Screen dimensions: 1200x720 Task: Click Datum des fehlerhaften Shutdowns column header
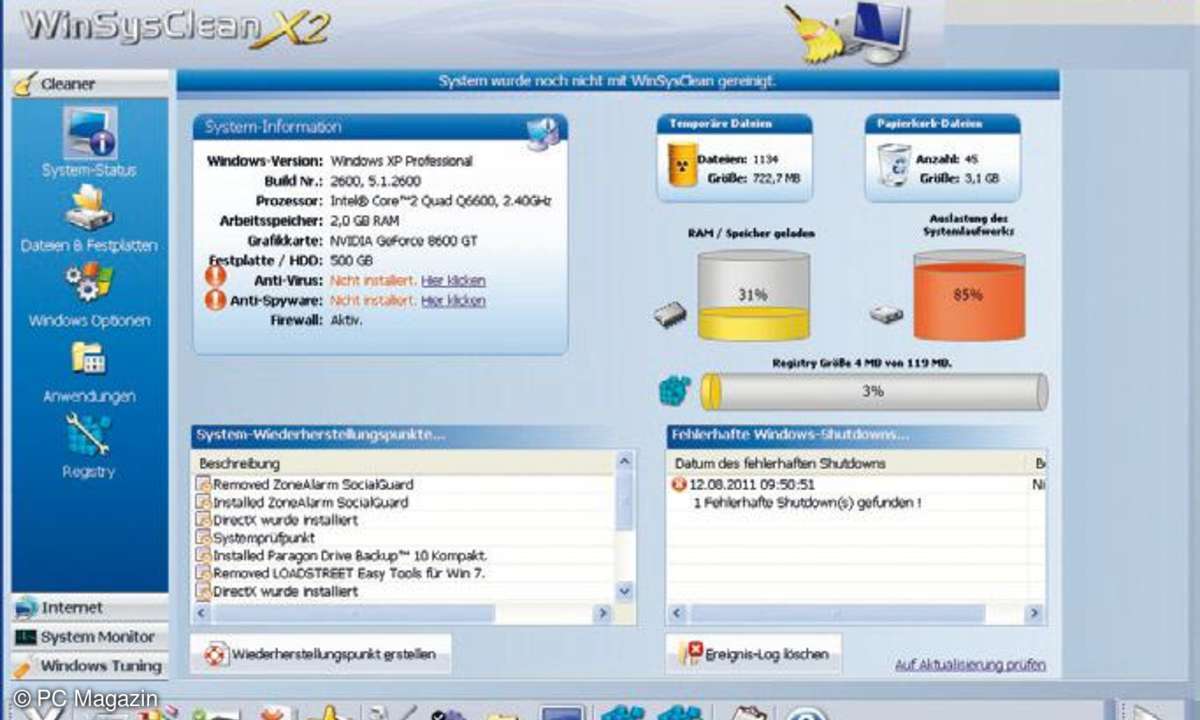[847, 464]
